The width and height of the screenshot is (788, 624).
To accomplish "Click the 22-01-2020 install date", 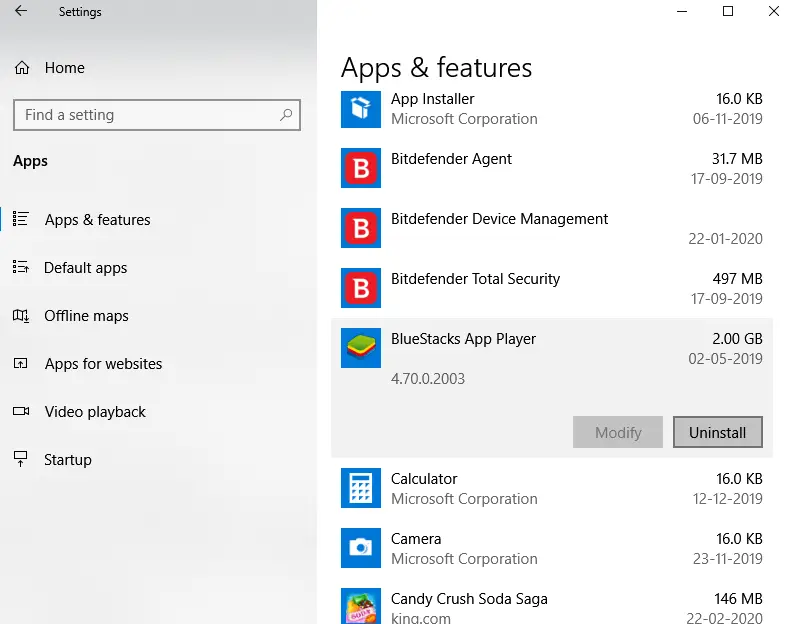I will point(726,239).
